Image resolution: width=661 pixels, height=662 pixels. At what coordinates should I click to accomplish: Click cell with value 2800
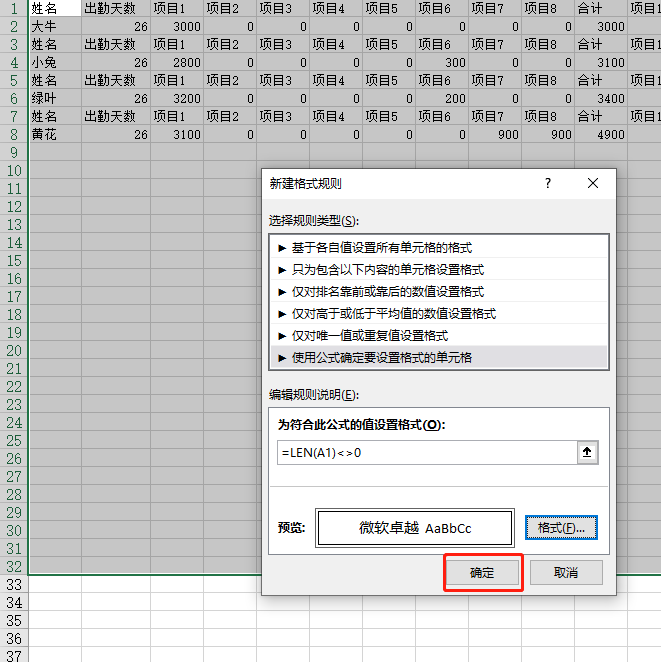(177, 62)
